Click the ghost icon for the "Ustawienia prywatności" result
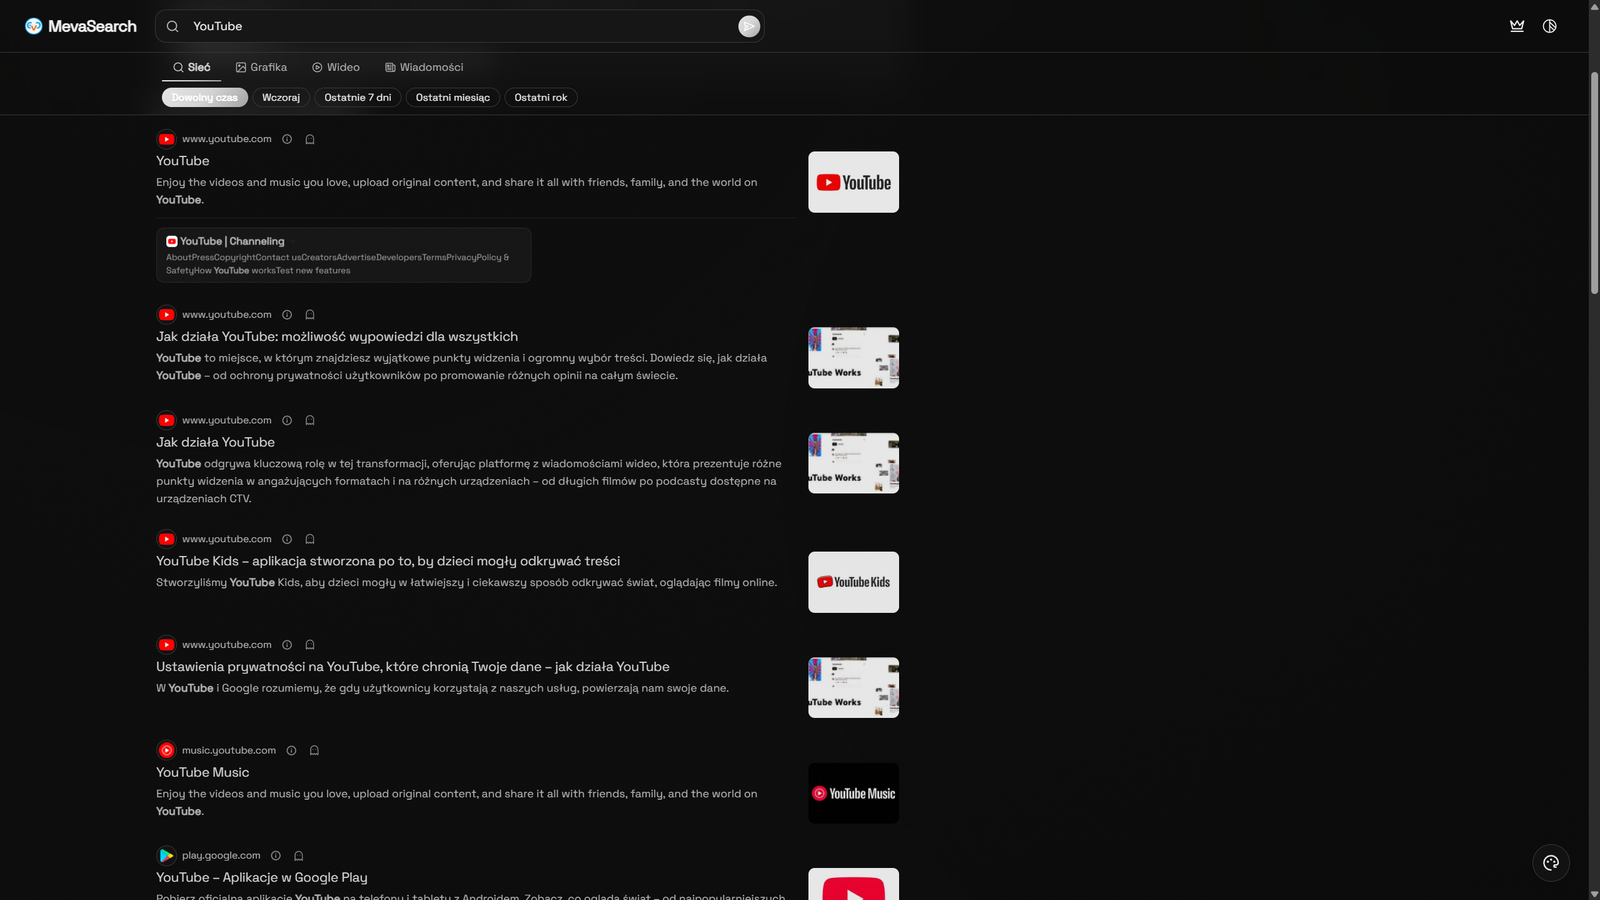Viewport: 1600px width, 900px height. click(x=310, y=645)
